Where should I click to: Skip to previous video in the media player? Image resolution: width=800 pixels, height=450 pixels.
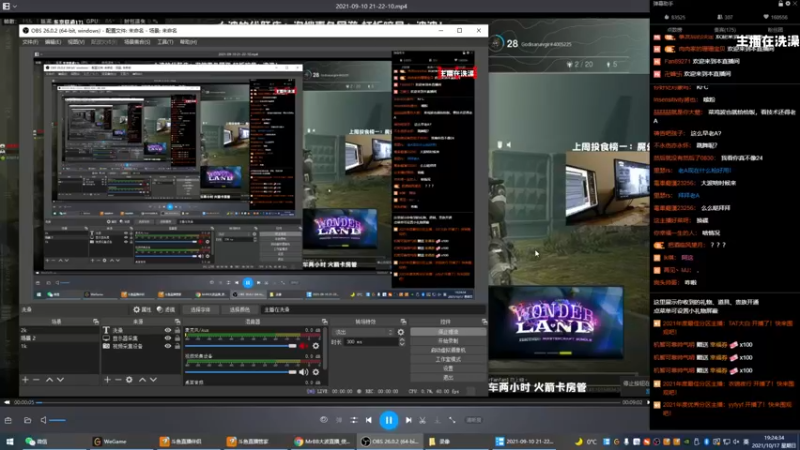pyautogui.click(x=368, y=420)
